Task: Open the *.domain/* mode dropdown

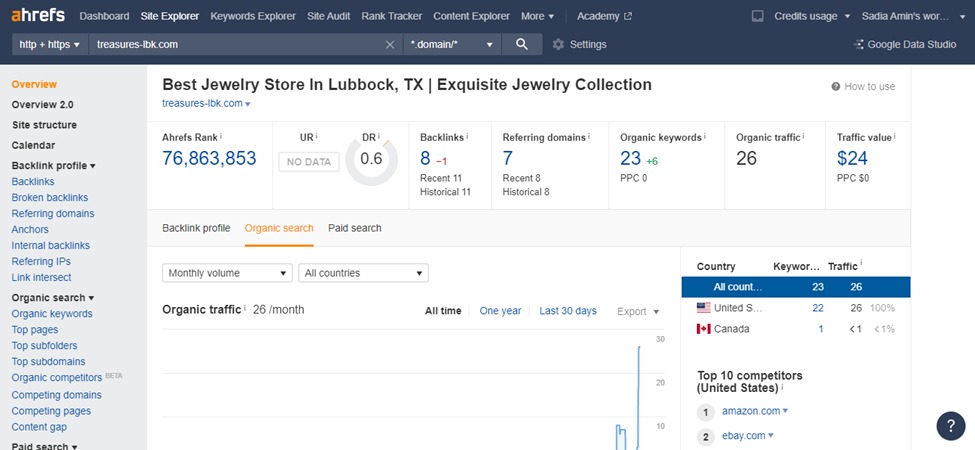Action: 452,44
